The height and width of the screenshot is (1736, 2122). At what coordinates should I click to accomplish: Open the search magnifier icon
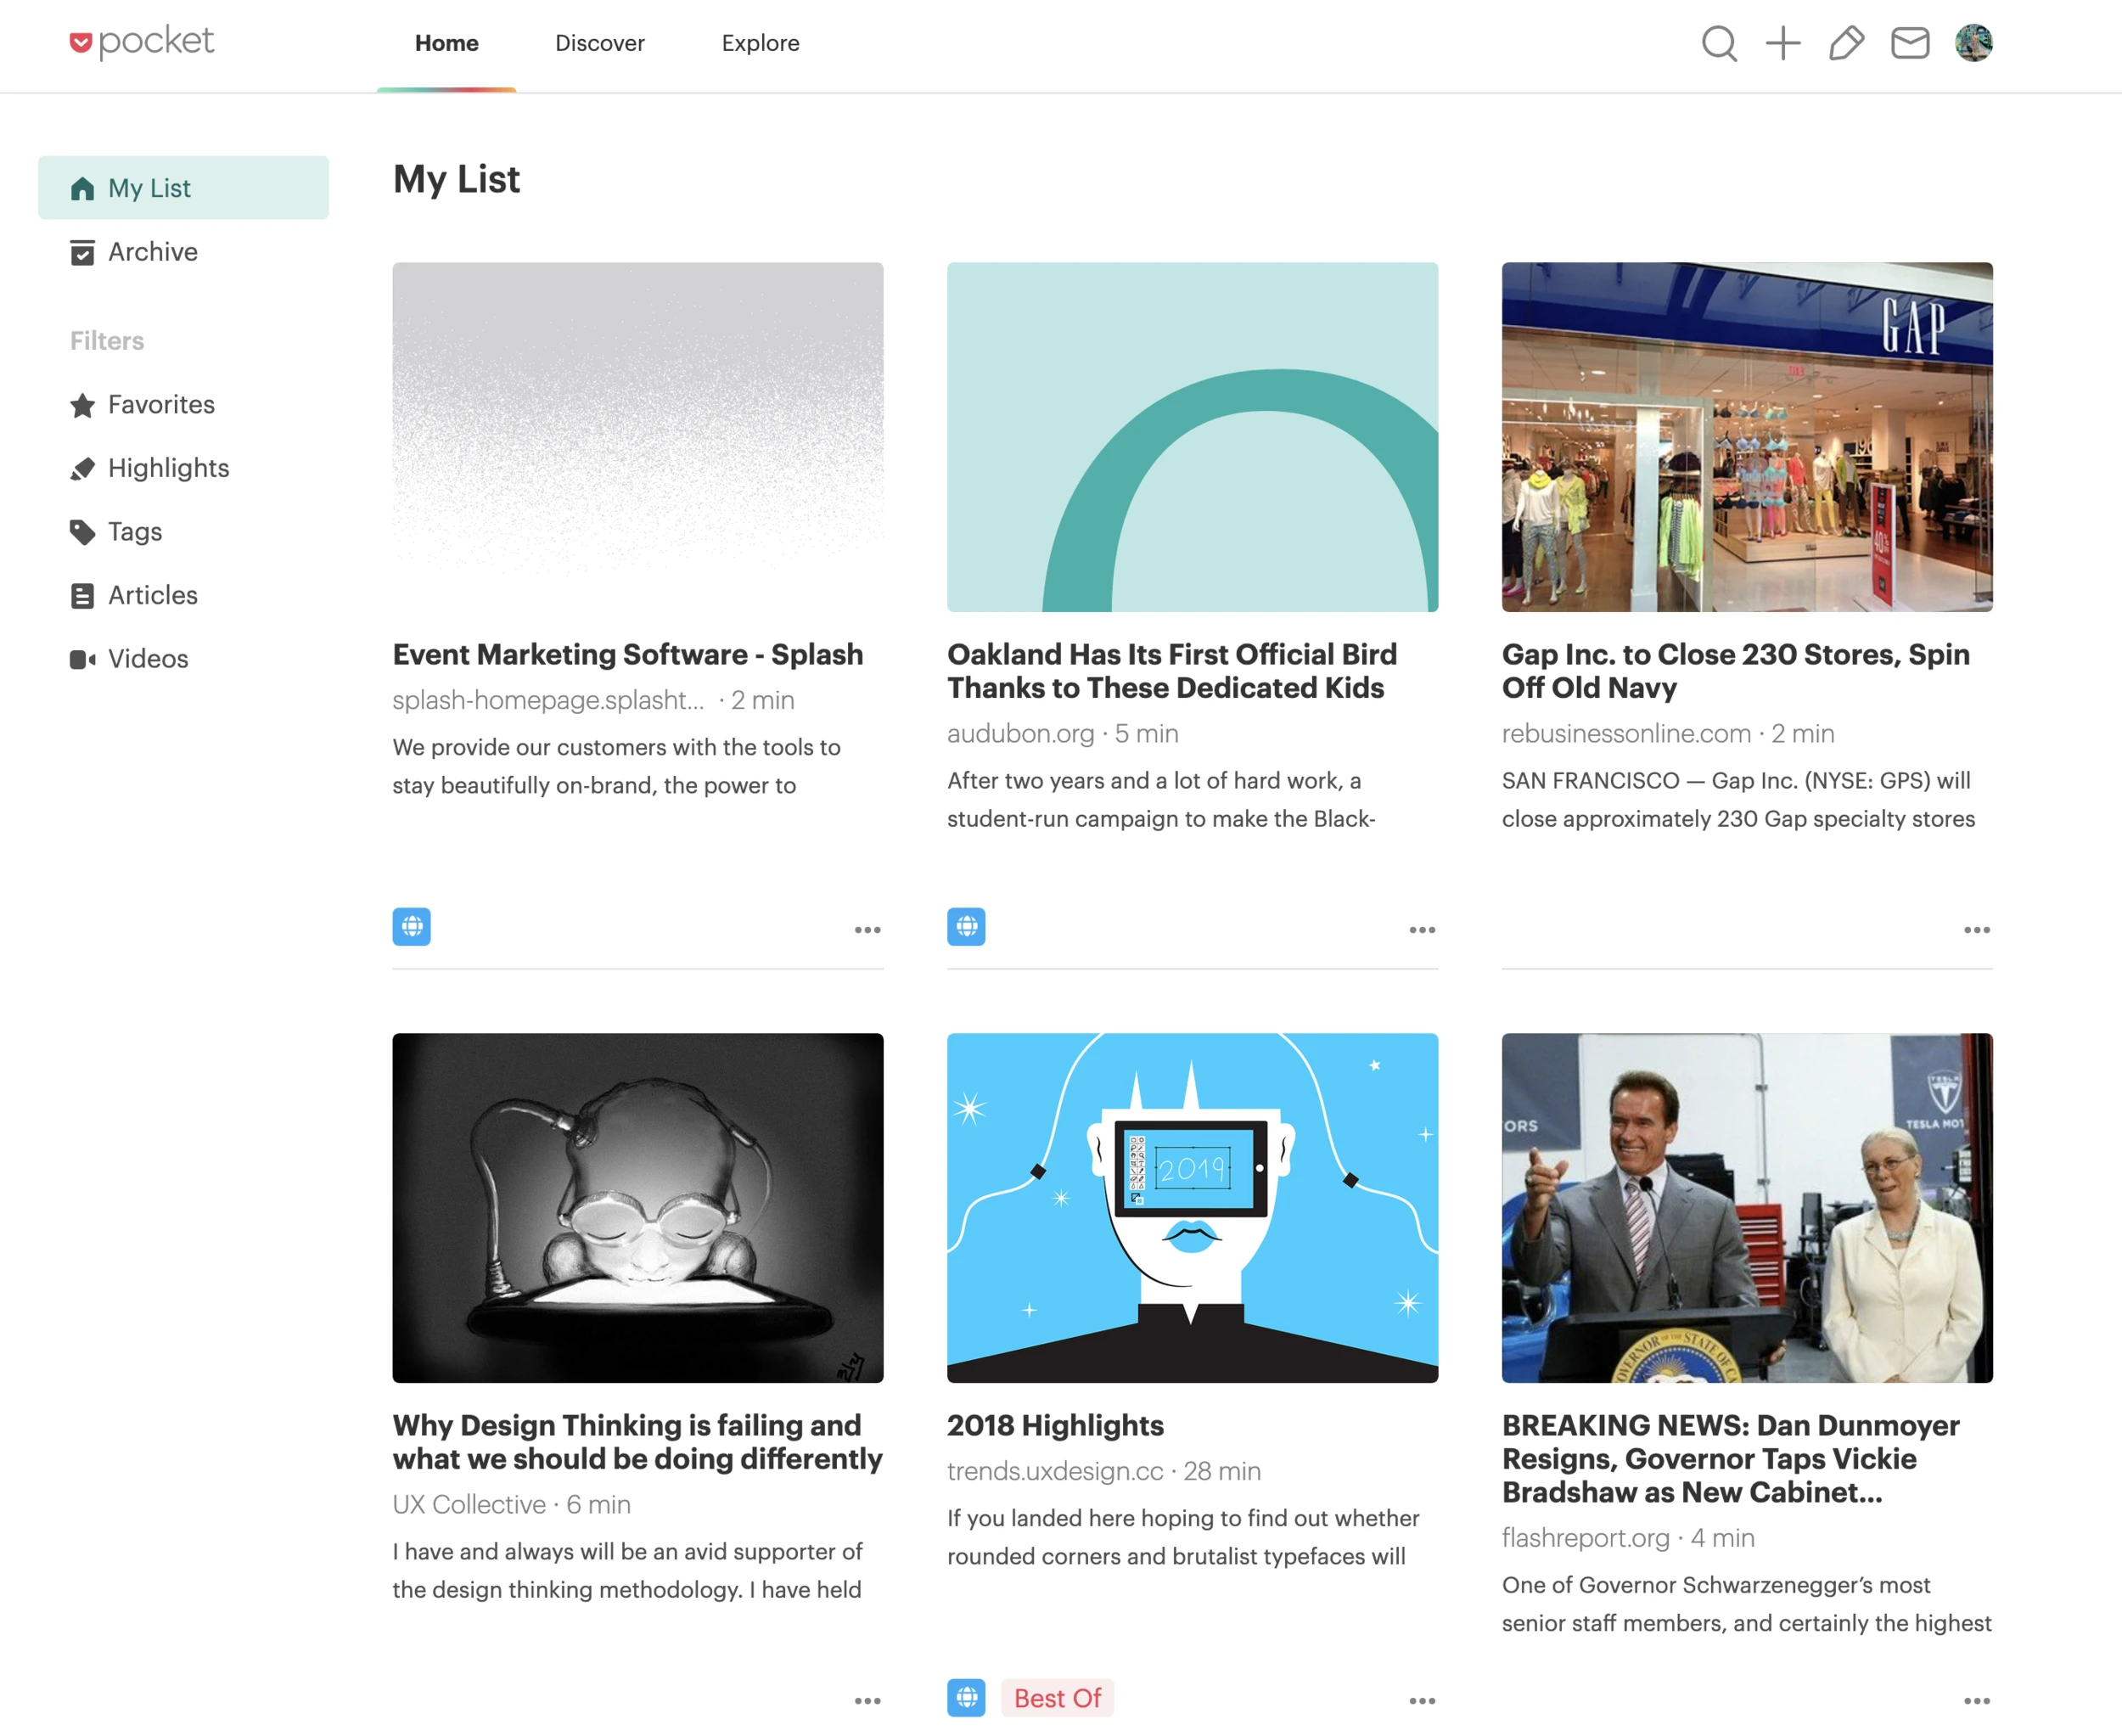1718,43
